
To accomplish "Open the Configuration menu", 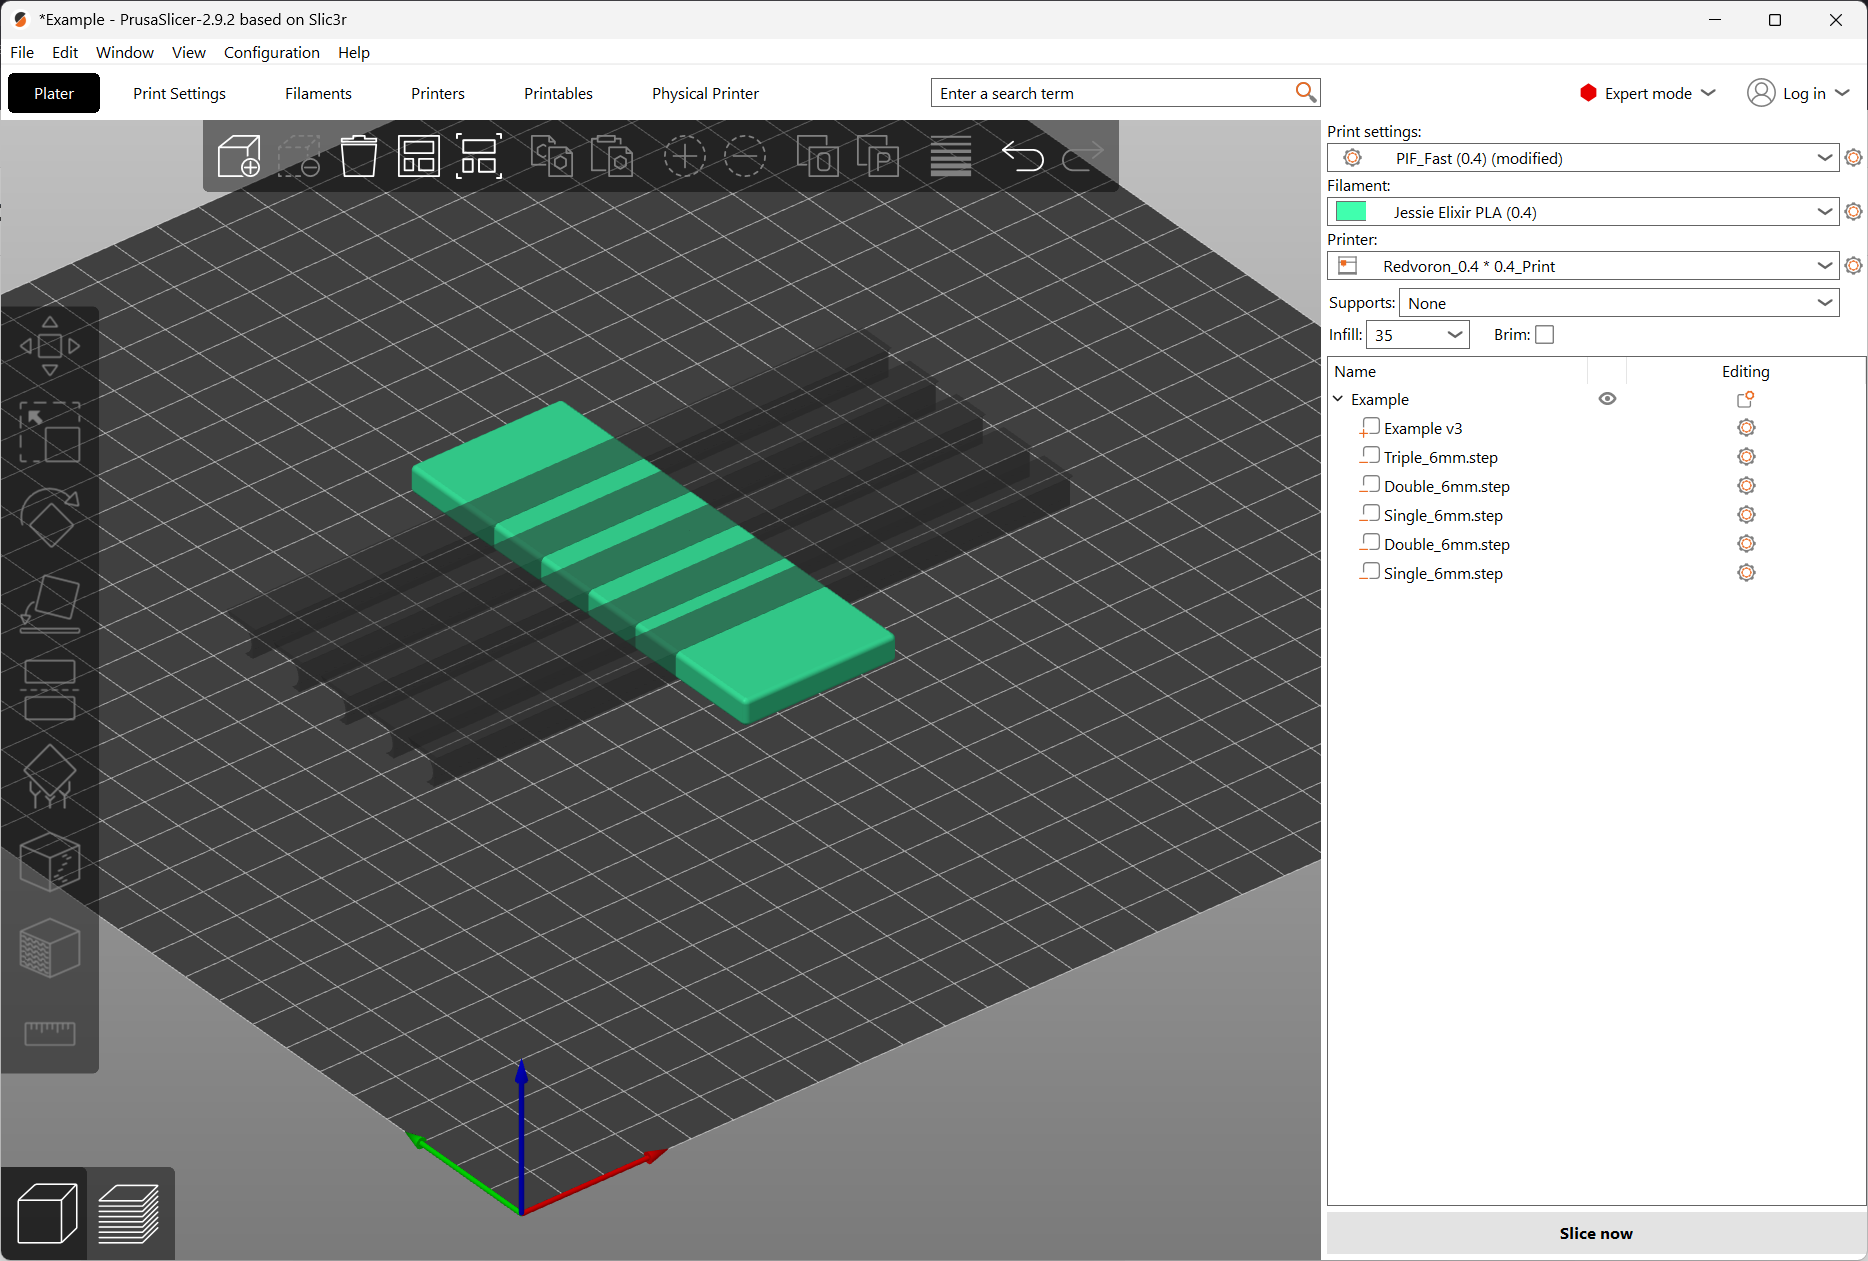I will (x=271, y=52).
